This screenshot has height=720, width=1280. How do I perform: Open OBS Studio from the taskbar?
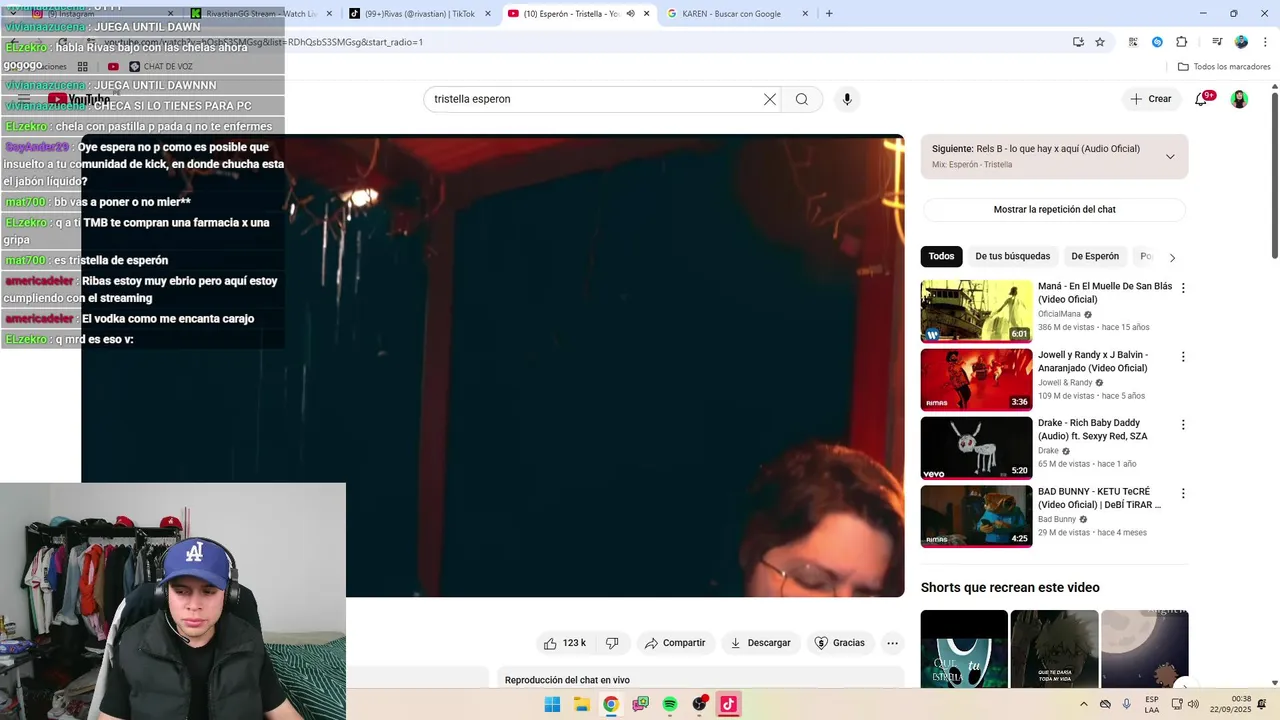click(699, 704)
